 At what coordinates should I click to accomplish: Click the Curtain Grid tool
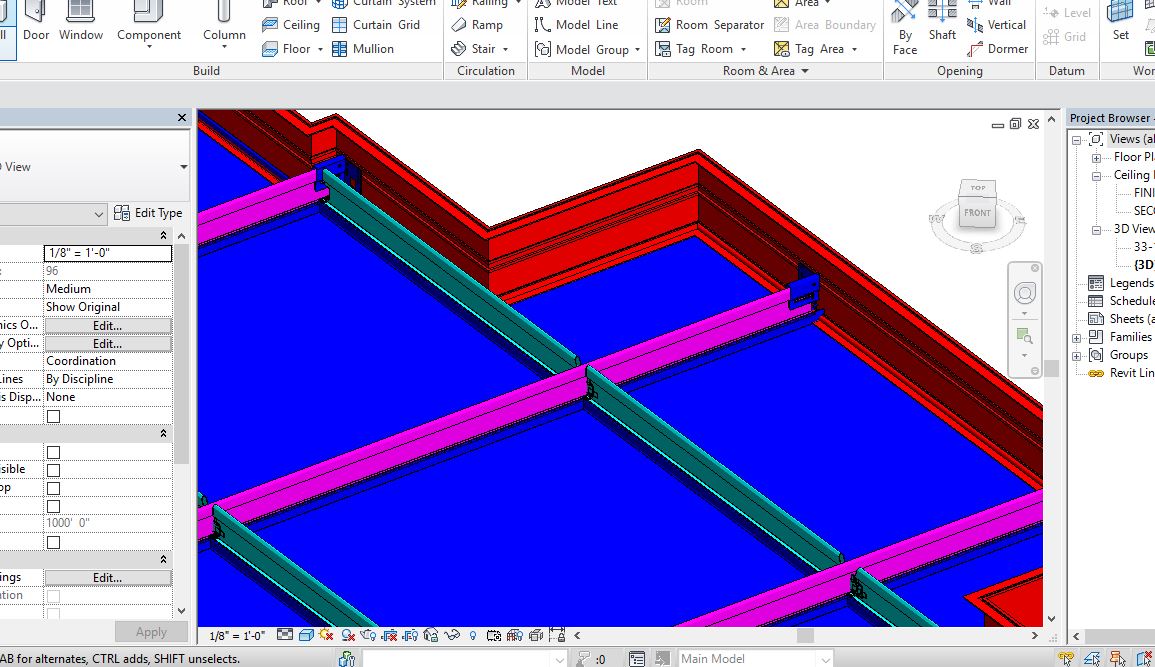tap(375, 25)
